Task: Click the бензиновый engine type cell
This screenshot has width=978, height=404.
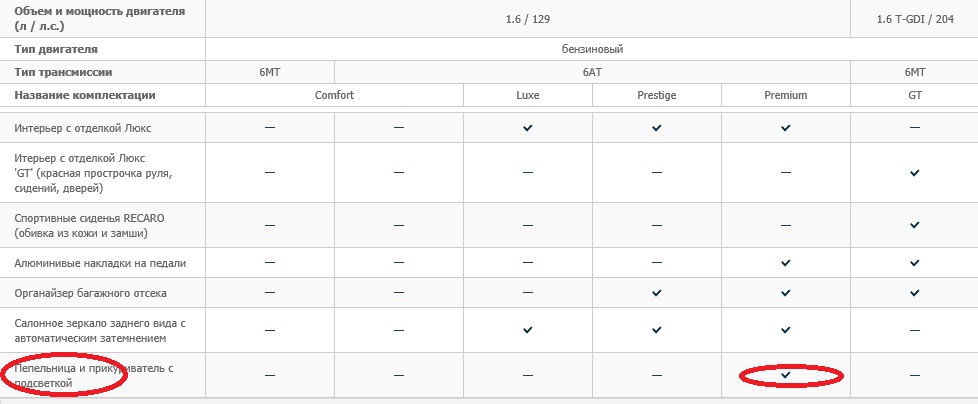Action: [x=592, y=48]
